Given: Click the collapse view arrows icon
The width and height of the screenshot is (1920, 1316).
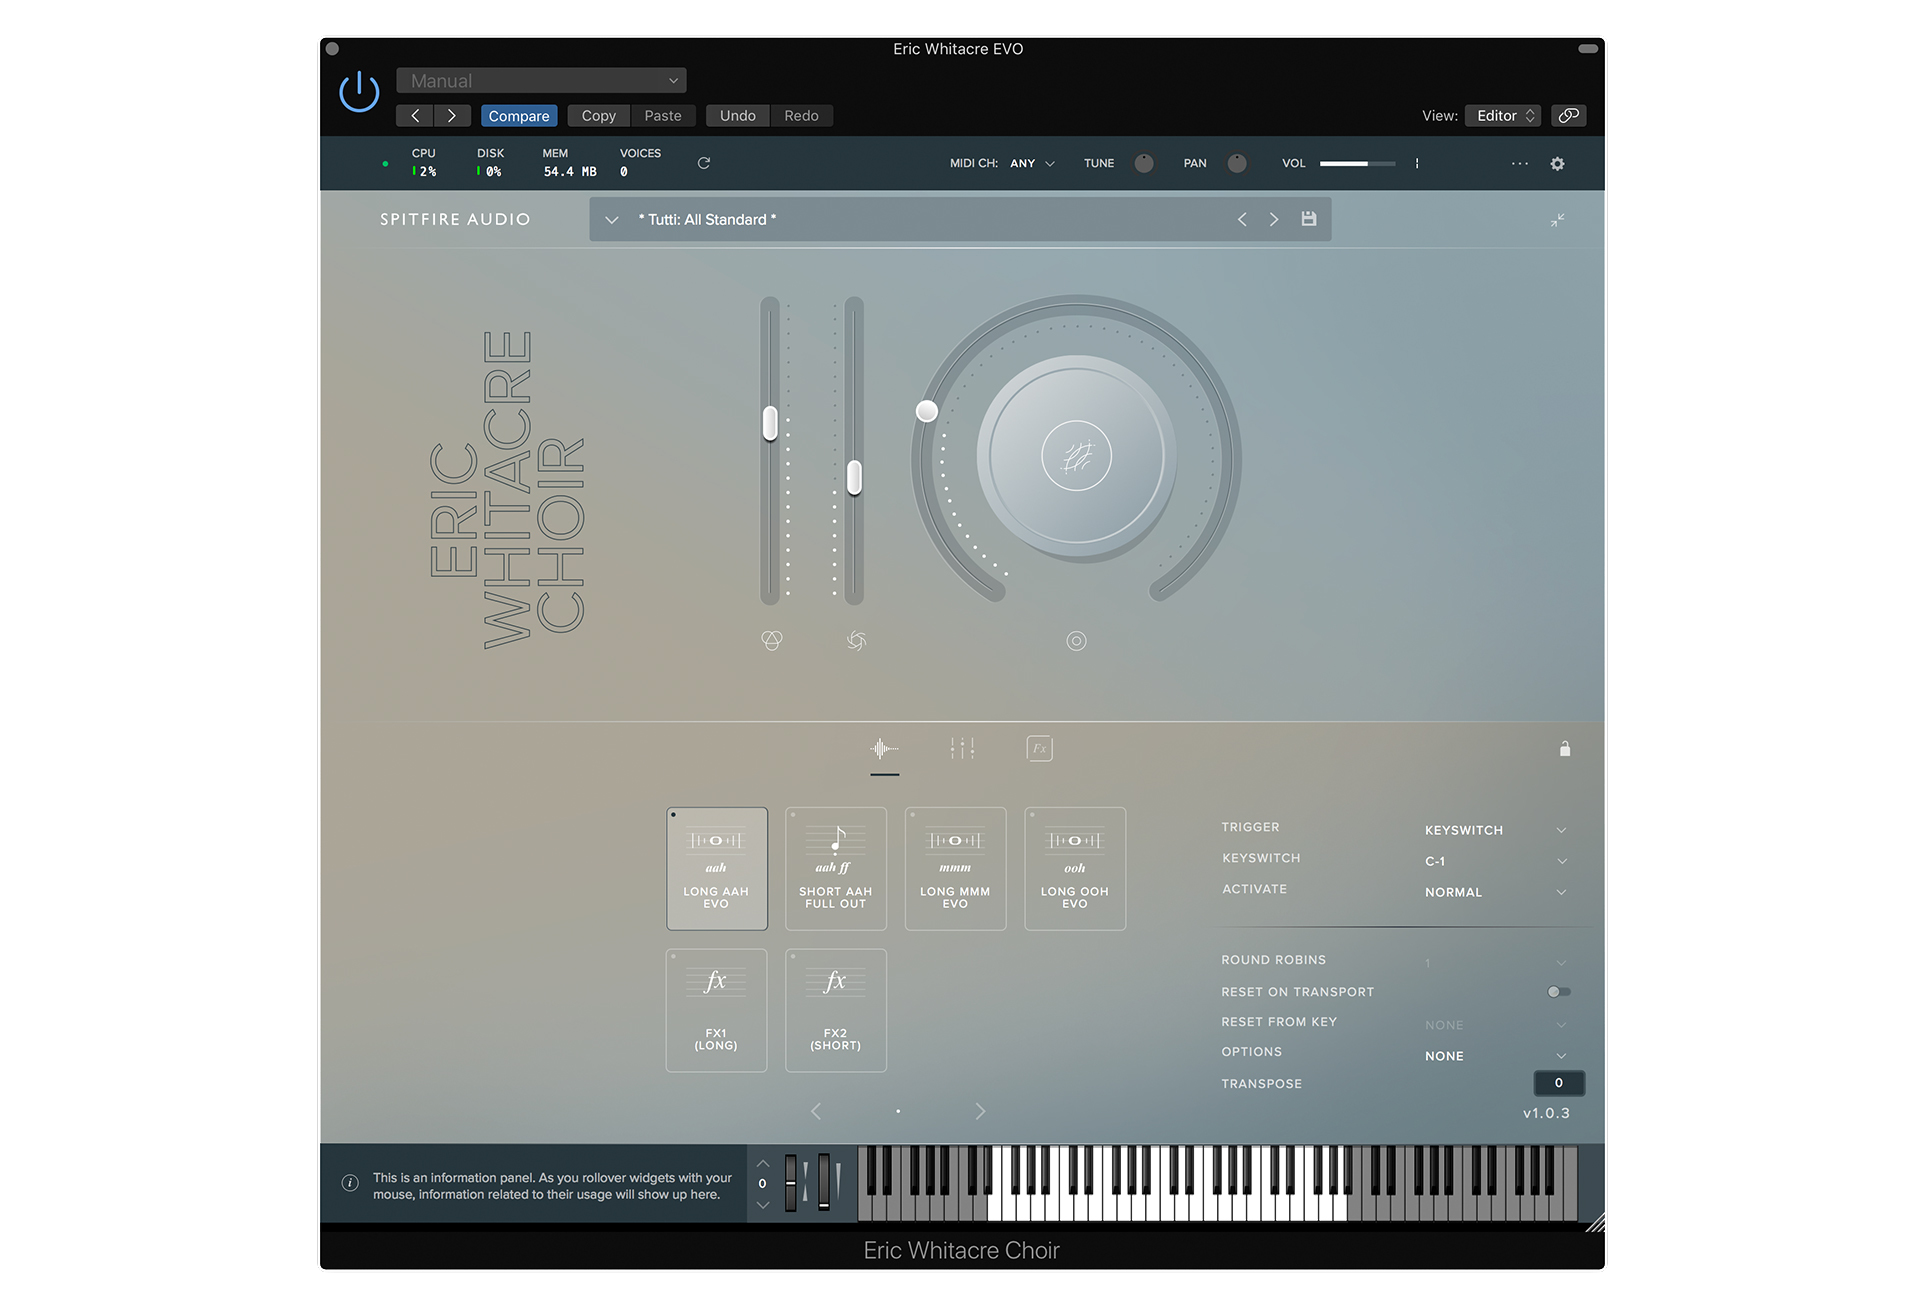Looking at the screenshot, I should [1557, 220].
